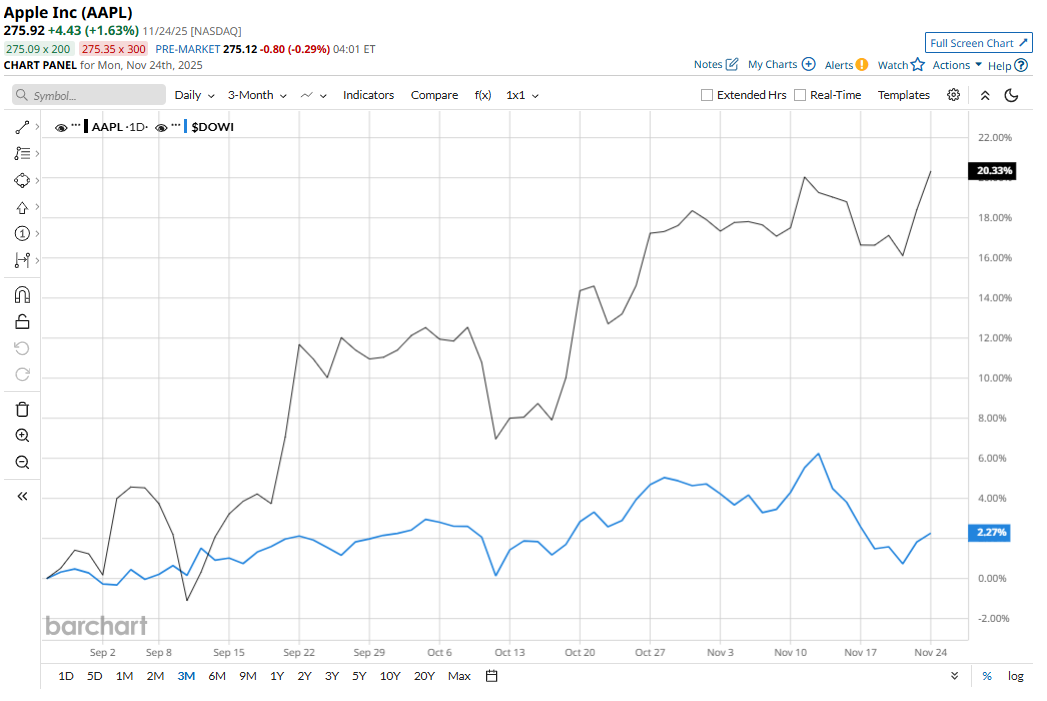Open the 3-Month period dropdown
This screenshot has width=1047, height=701.
tap(257, 95)
